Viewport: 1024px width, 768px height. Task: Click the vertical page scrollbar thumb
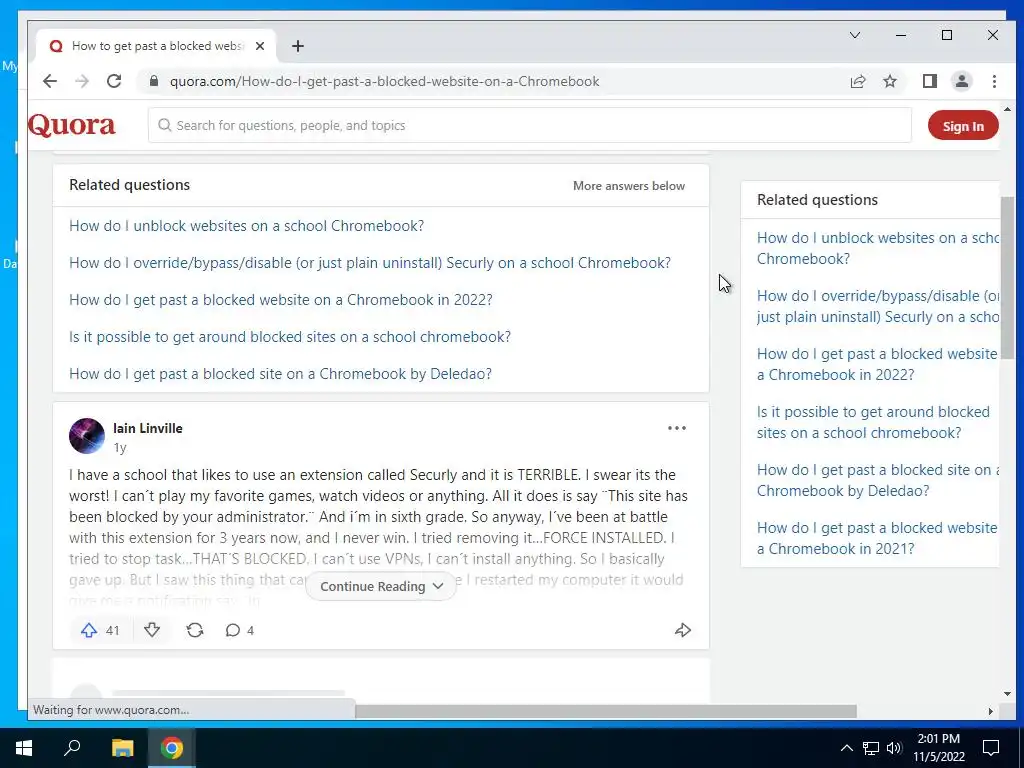click(x=1007, y=277)
